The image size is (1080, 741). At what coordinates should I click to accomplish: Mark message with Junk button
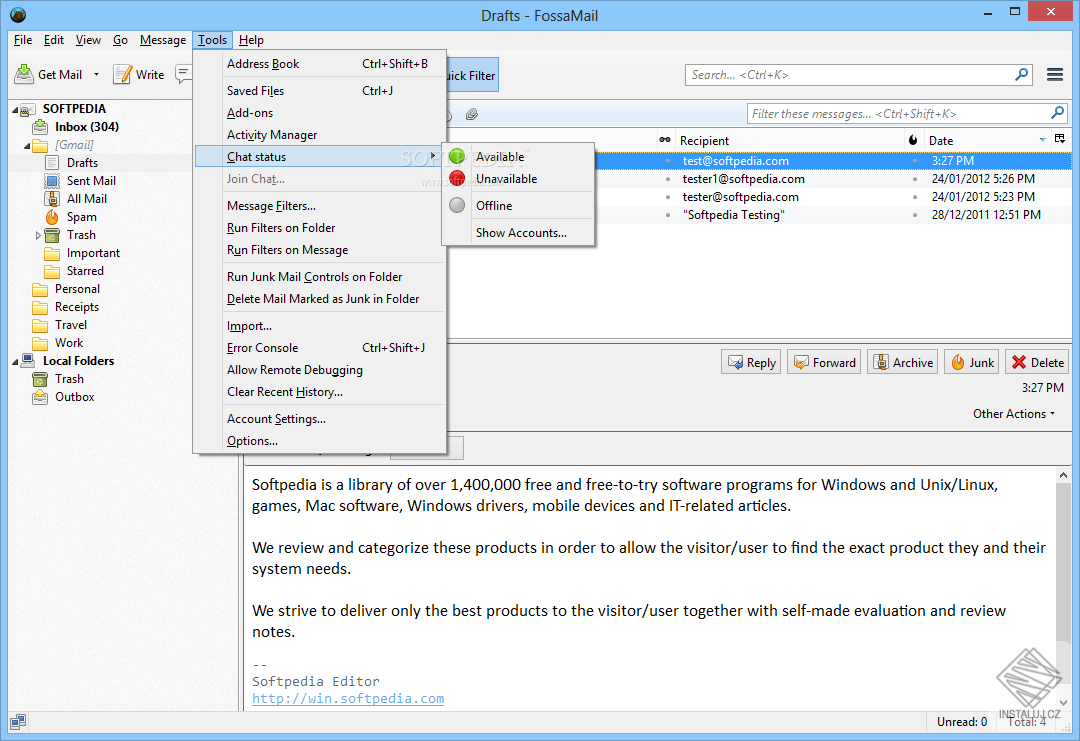click(x=972, y=362)
